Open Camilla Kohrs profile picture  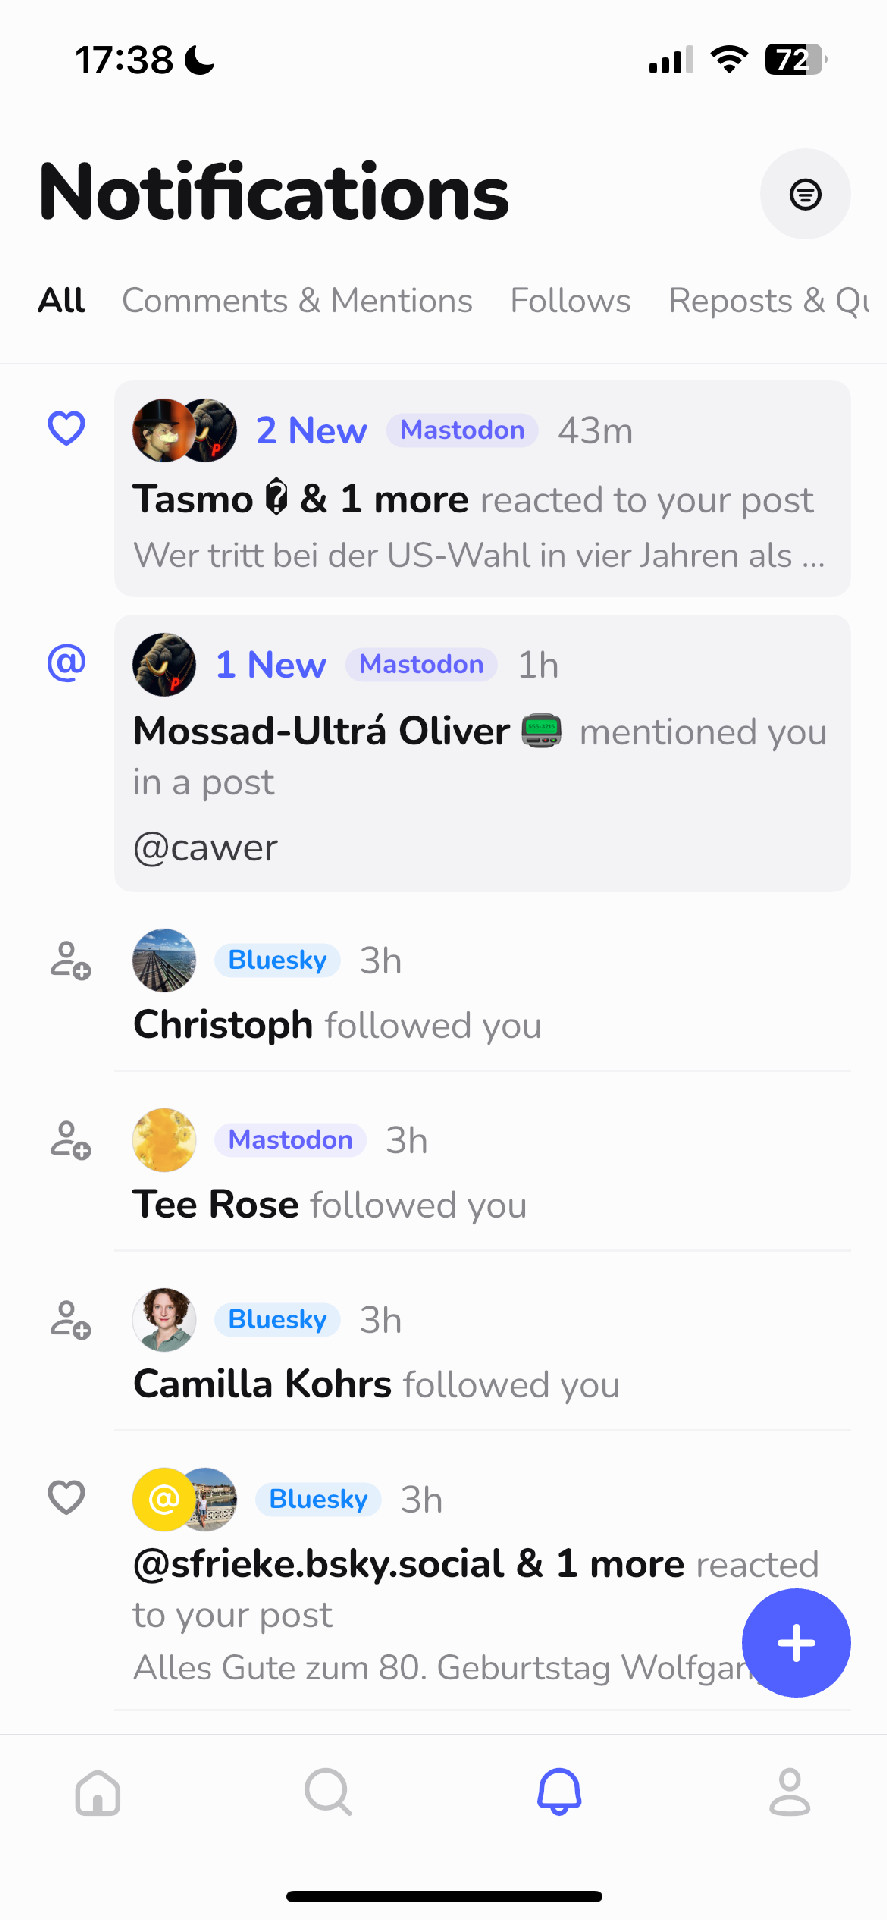click(x=164, y=1320)
